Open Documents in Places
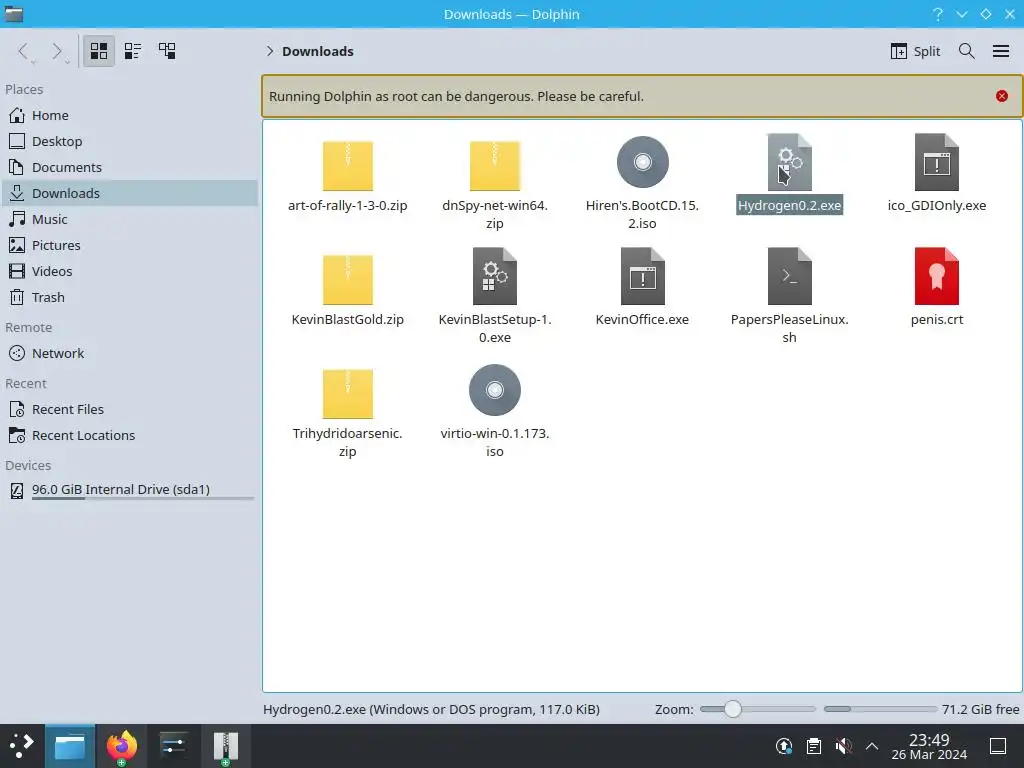The image size is (1024, 768). [129, 167]
